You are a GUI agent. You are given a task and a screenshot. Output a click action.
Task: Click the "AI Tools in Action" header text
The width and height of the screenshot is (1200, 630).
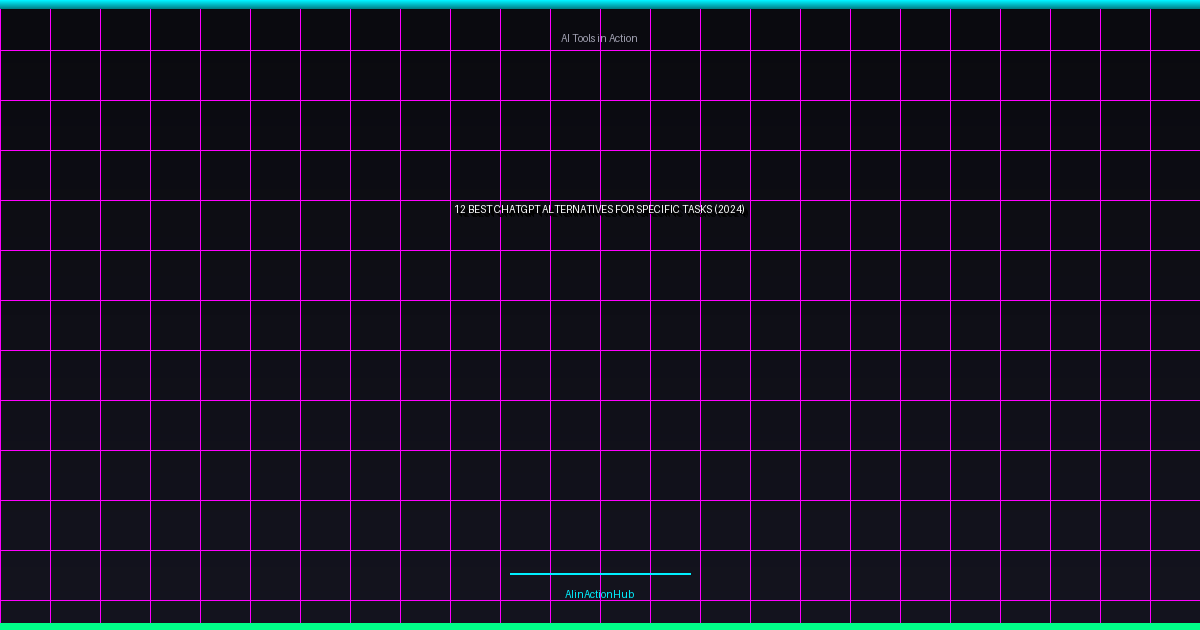pyautogui.click(x=599, y=38)
